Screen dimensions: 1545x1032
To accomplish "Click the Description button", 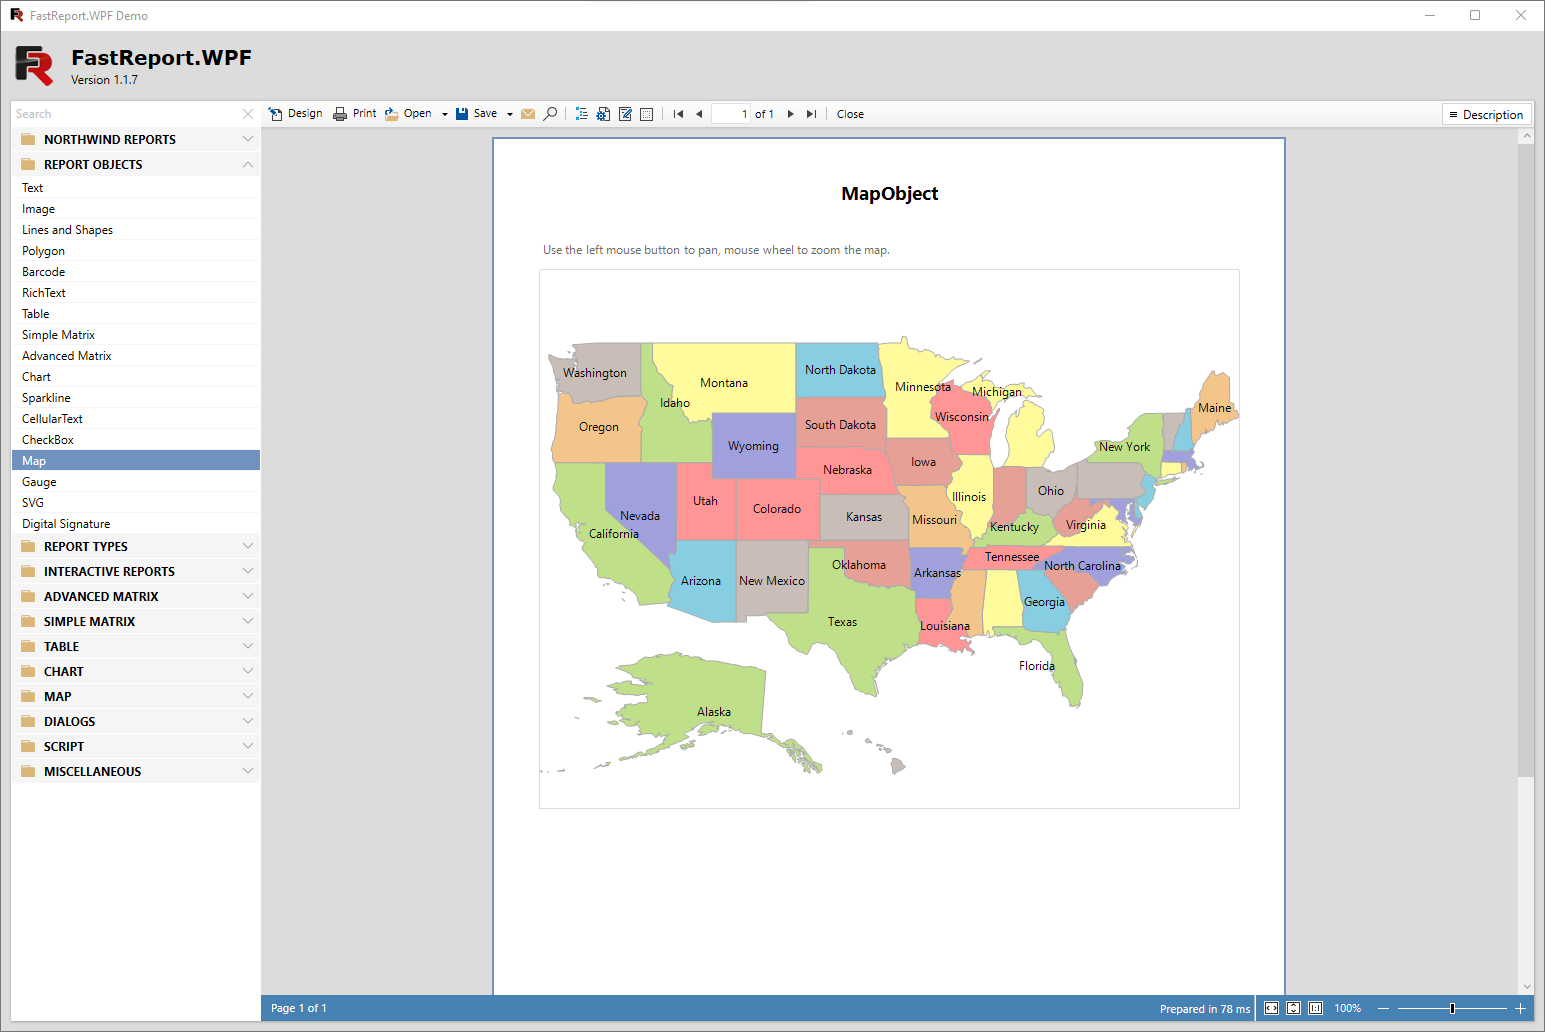I will click(x=1486, y=115).
